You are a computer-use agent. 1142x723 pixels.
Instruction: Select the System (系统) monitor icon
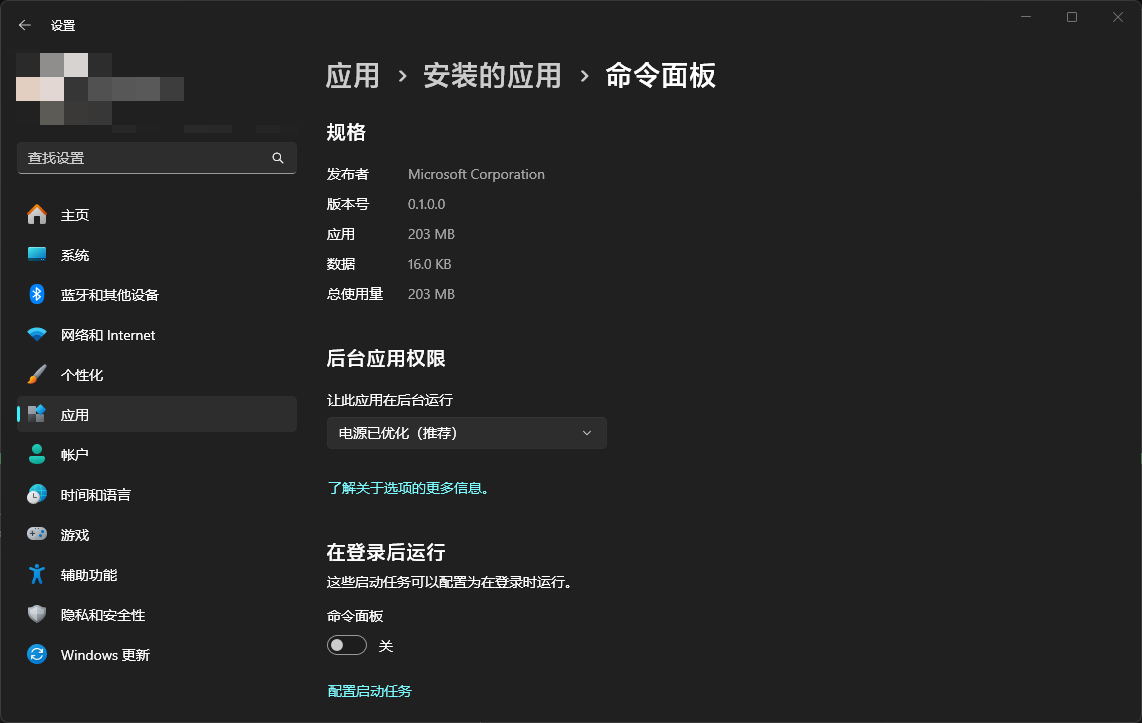pyautogui.click(x=37, y=255)
